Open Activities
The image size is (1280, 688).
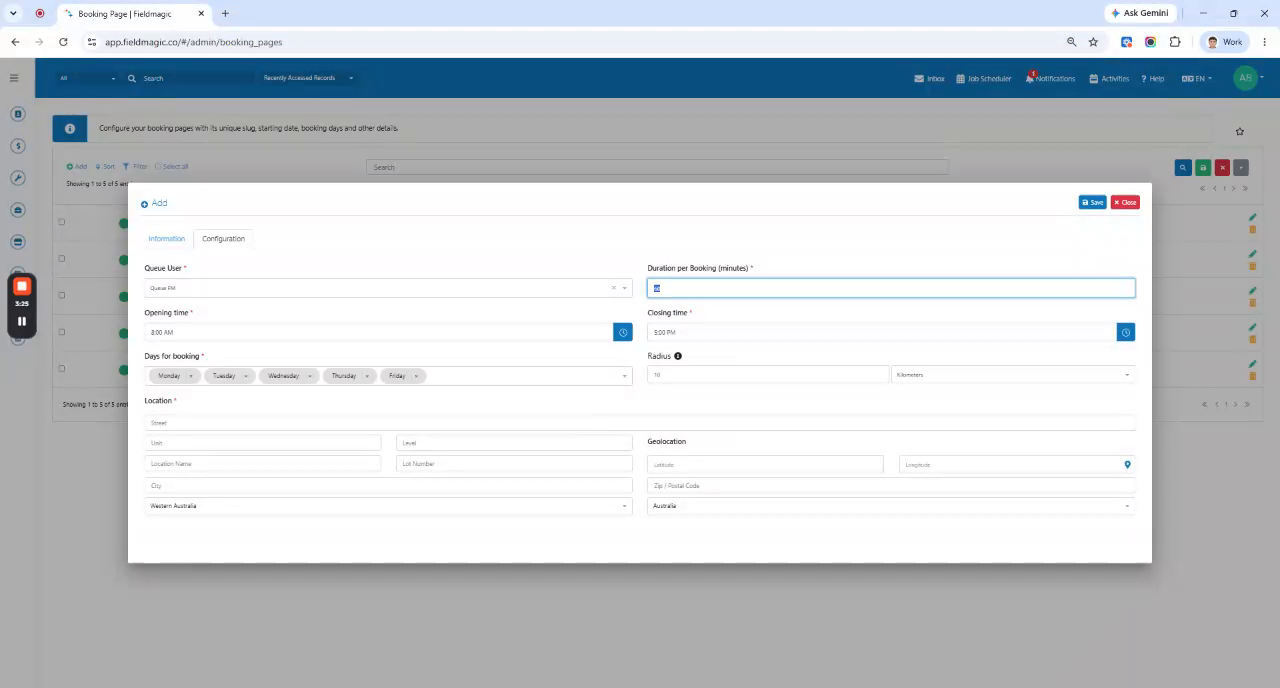coord(1109,78)
